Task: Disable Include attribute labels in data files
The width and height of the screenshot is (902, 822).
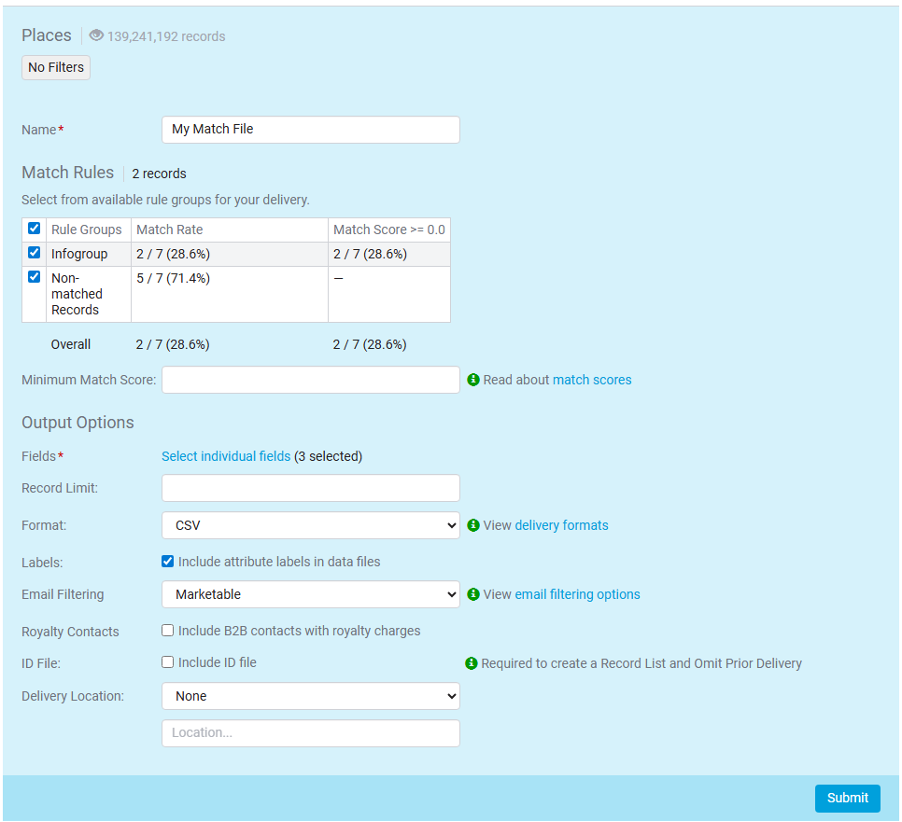Action: (168, 562)
